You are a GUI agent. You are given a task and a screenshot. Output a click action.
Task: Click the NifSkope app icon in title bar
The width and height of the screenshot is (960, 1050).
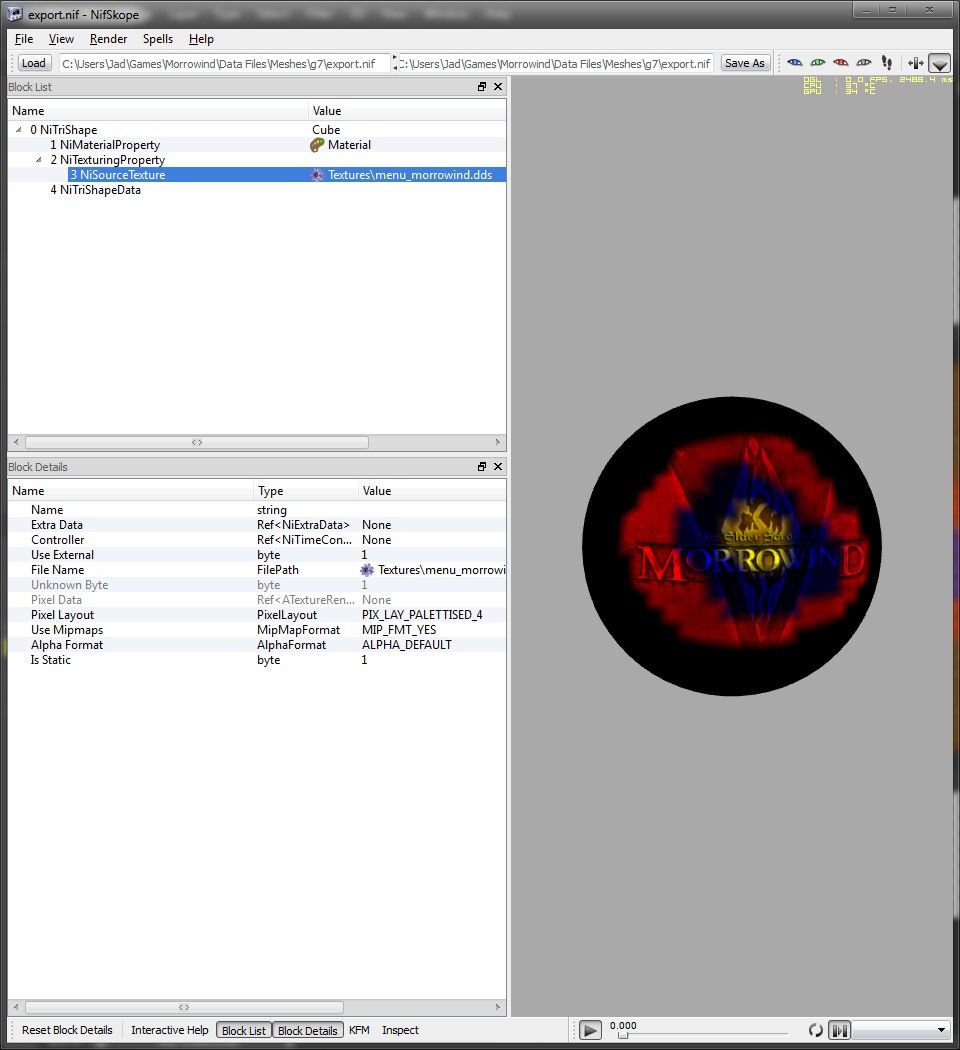coord(14,13)
